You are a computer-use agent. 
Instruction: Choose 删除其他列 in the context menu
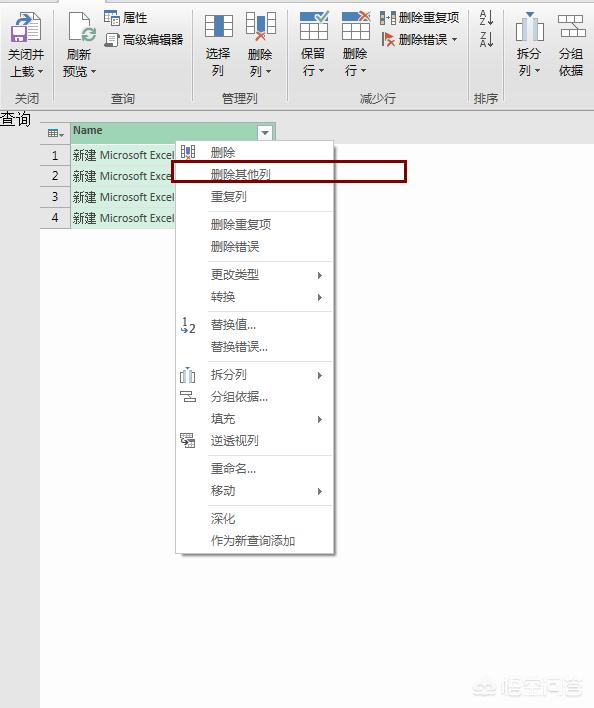255,174
